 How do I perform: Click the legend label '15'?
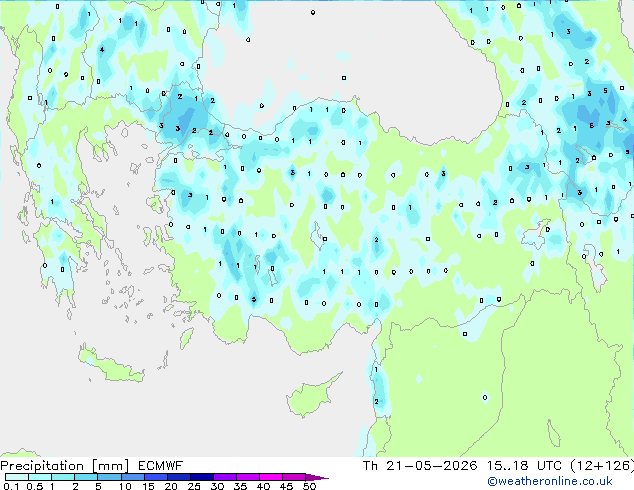click(148, 486)
